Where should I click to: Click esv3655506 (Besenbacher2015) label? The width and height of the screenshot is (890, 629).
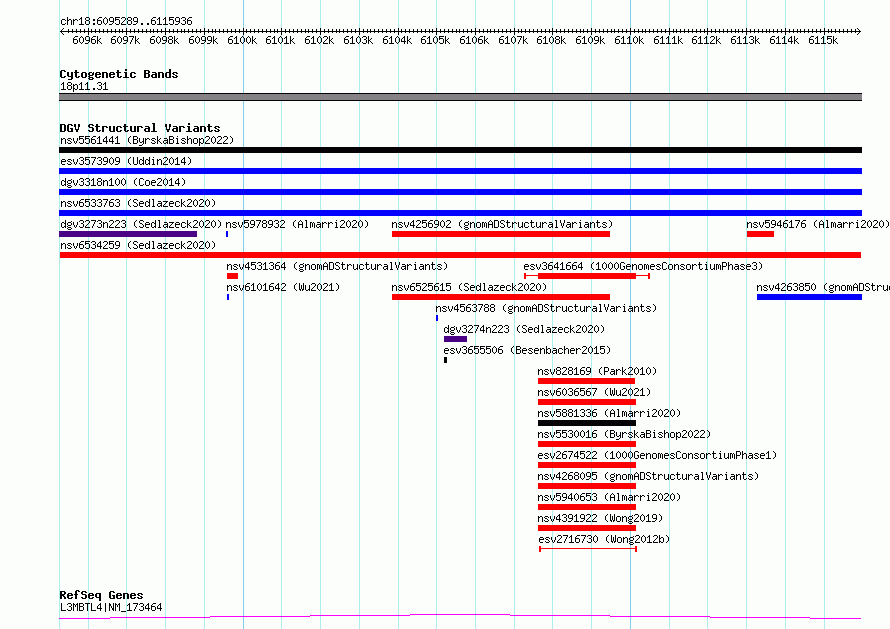[527, 350]
